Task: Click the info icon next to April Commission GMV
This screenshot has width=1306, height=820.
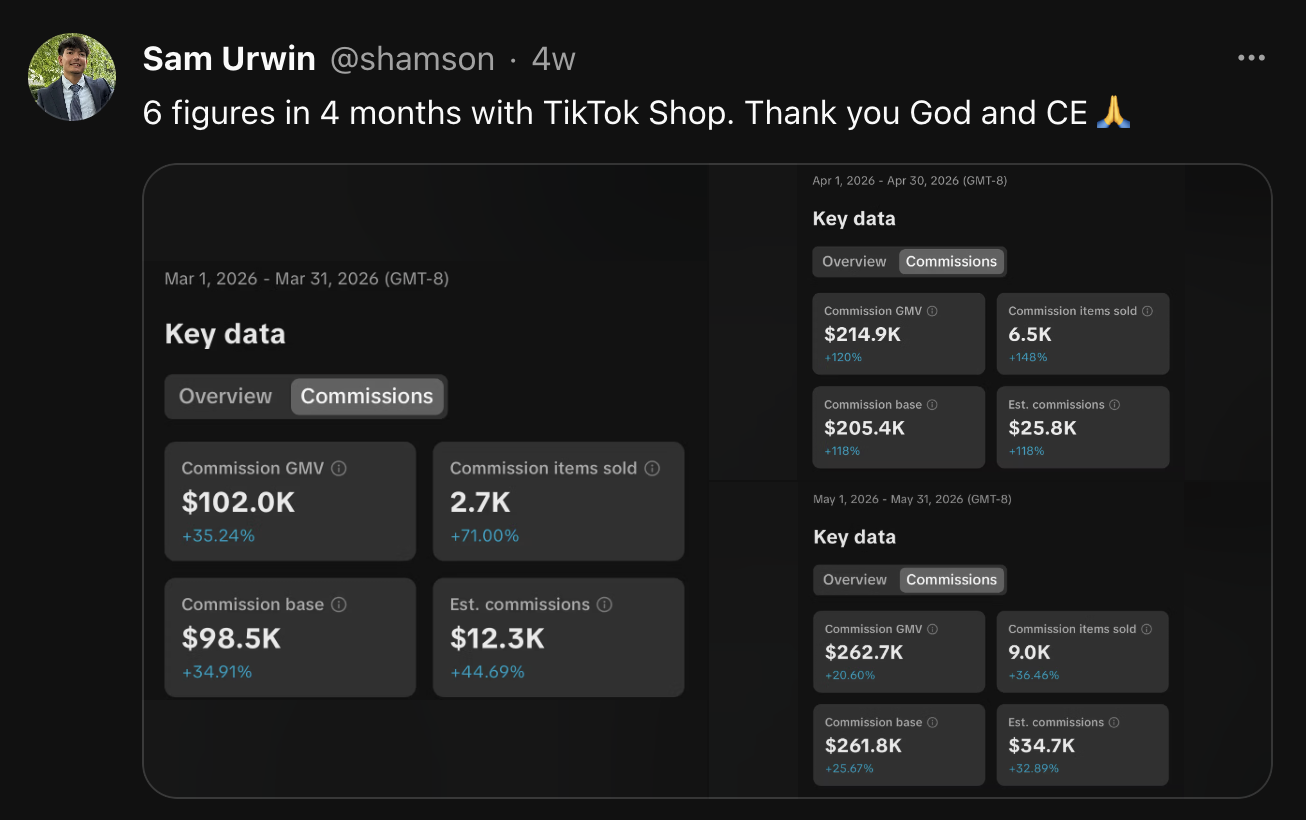Action: click(x=932, y=311)
